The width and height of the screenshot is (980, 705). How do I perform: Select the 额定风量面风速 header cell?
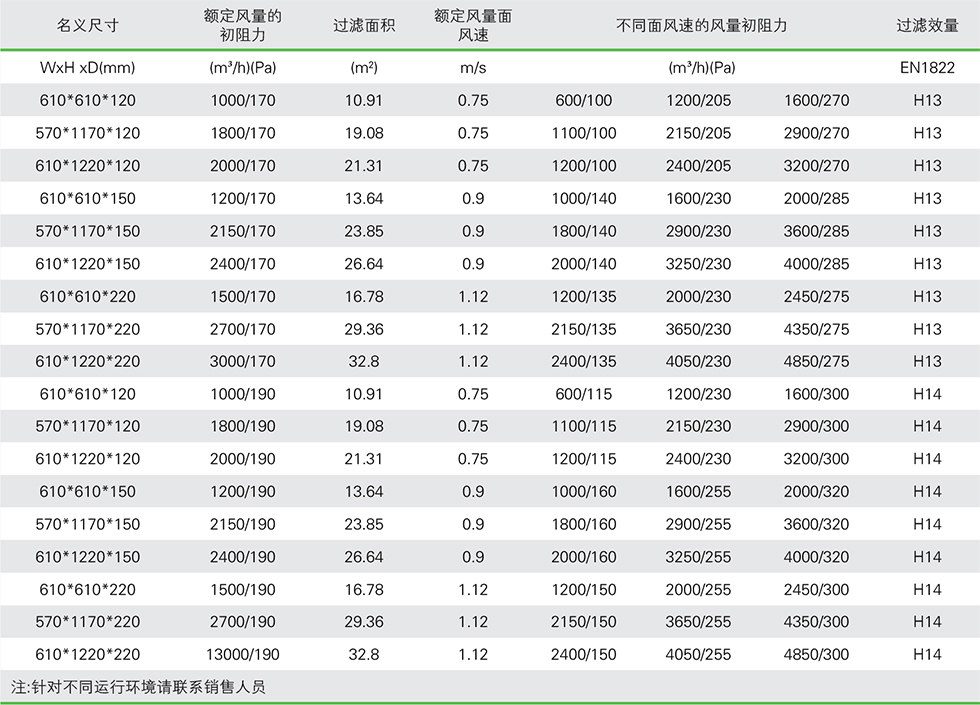[473, 25]
